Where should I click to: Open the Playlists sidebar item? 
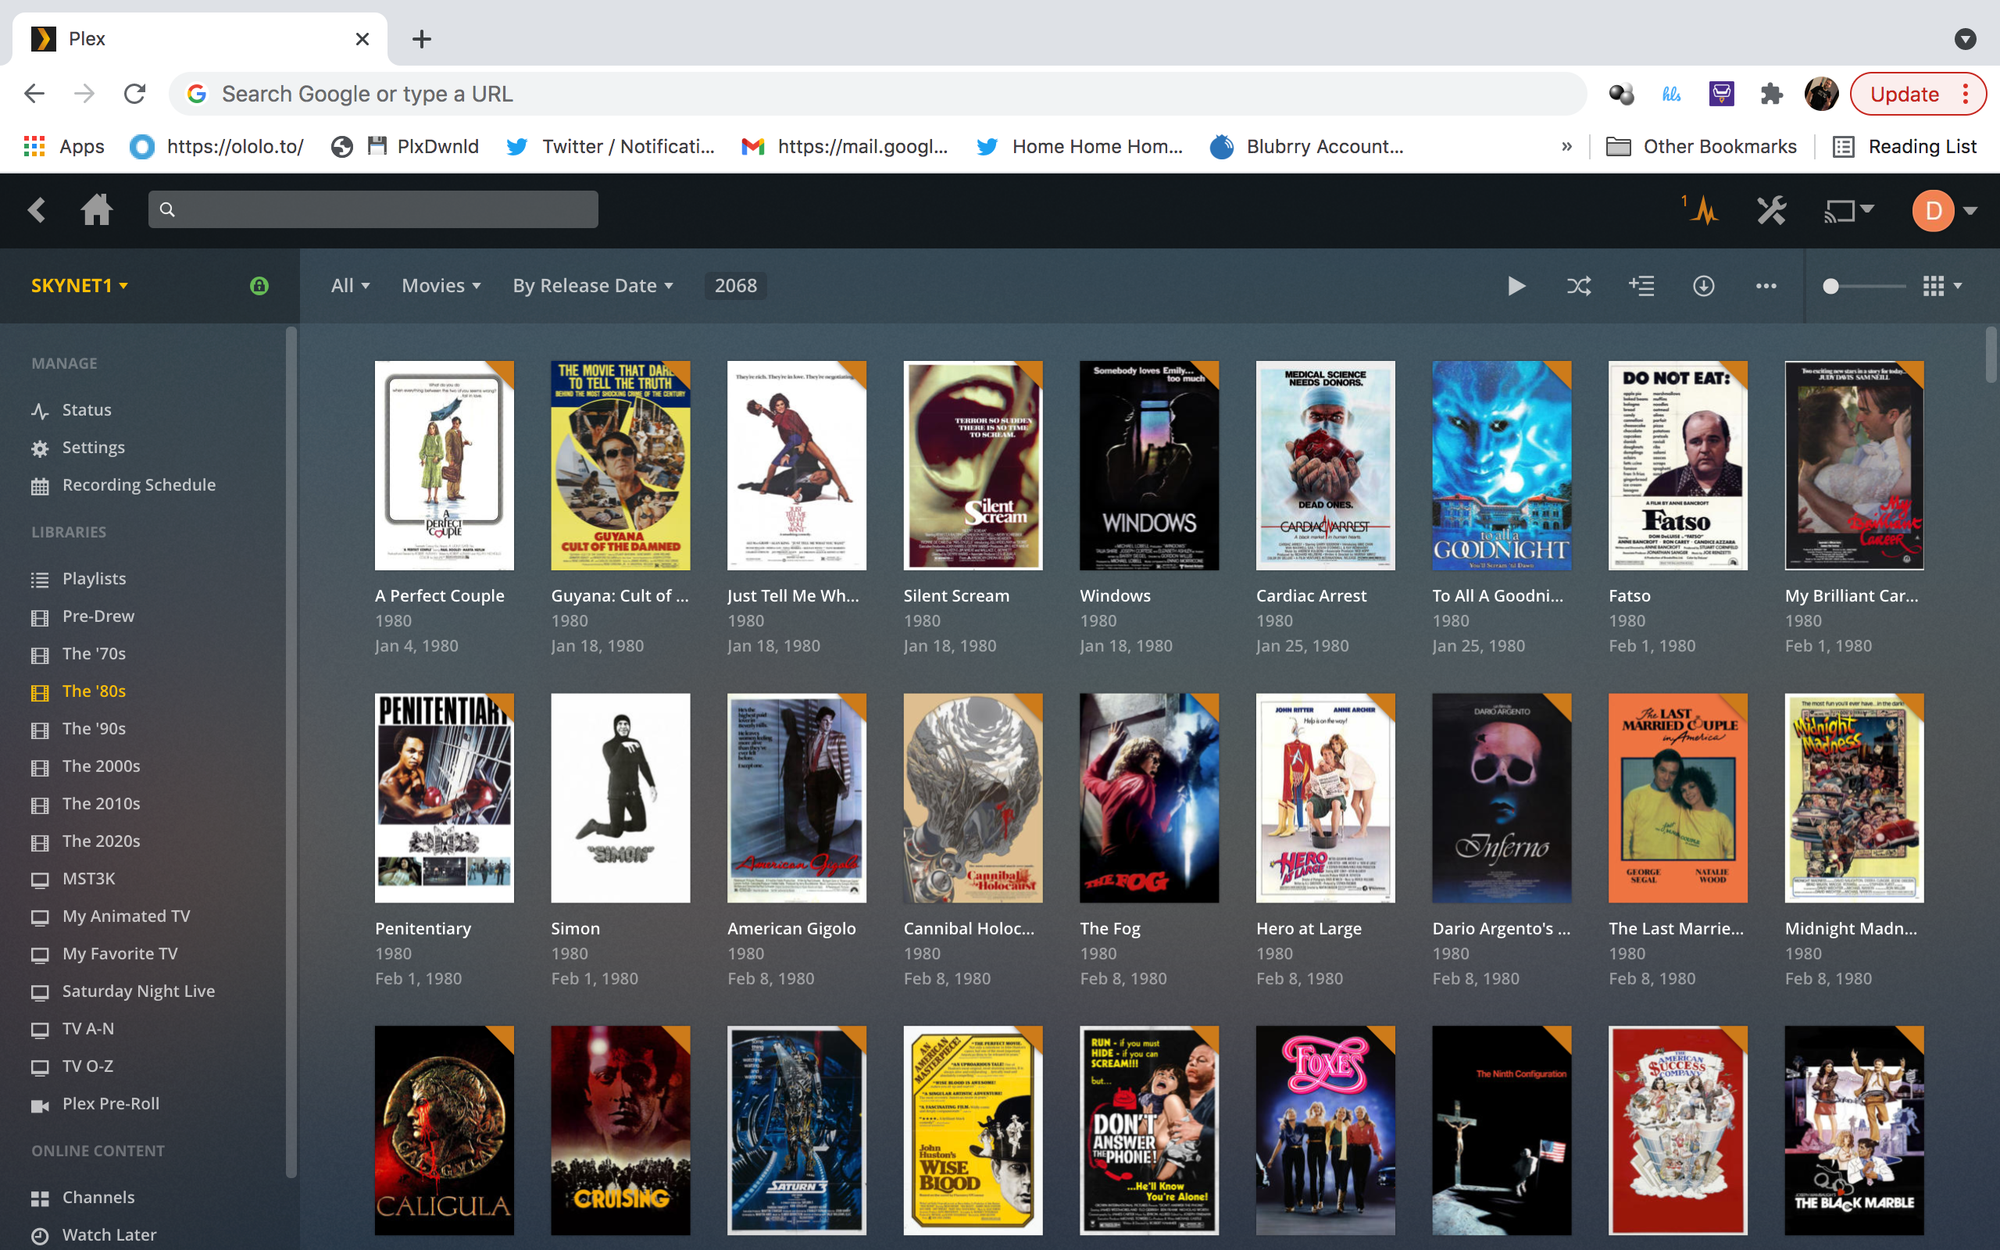click(94, 579)
